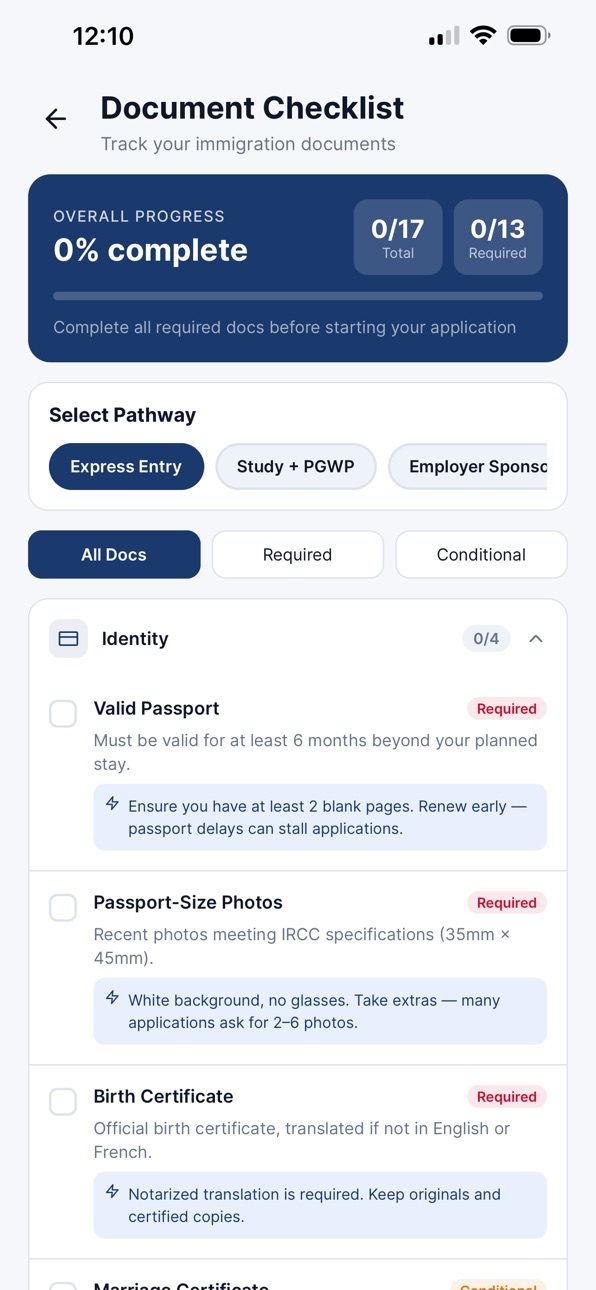Image resolution: width=596 pixels, height=1290 pixels.
Task: Open the All Docs tab
Action: pos(114,555)
